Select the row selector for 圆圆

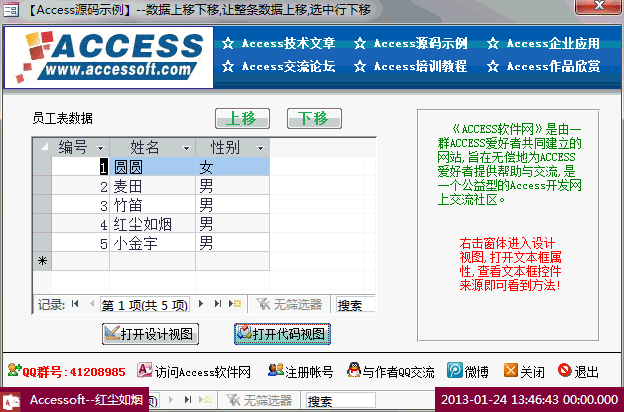coord(43,167)
